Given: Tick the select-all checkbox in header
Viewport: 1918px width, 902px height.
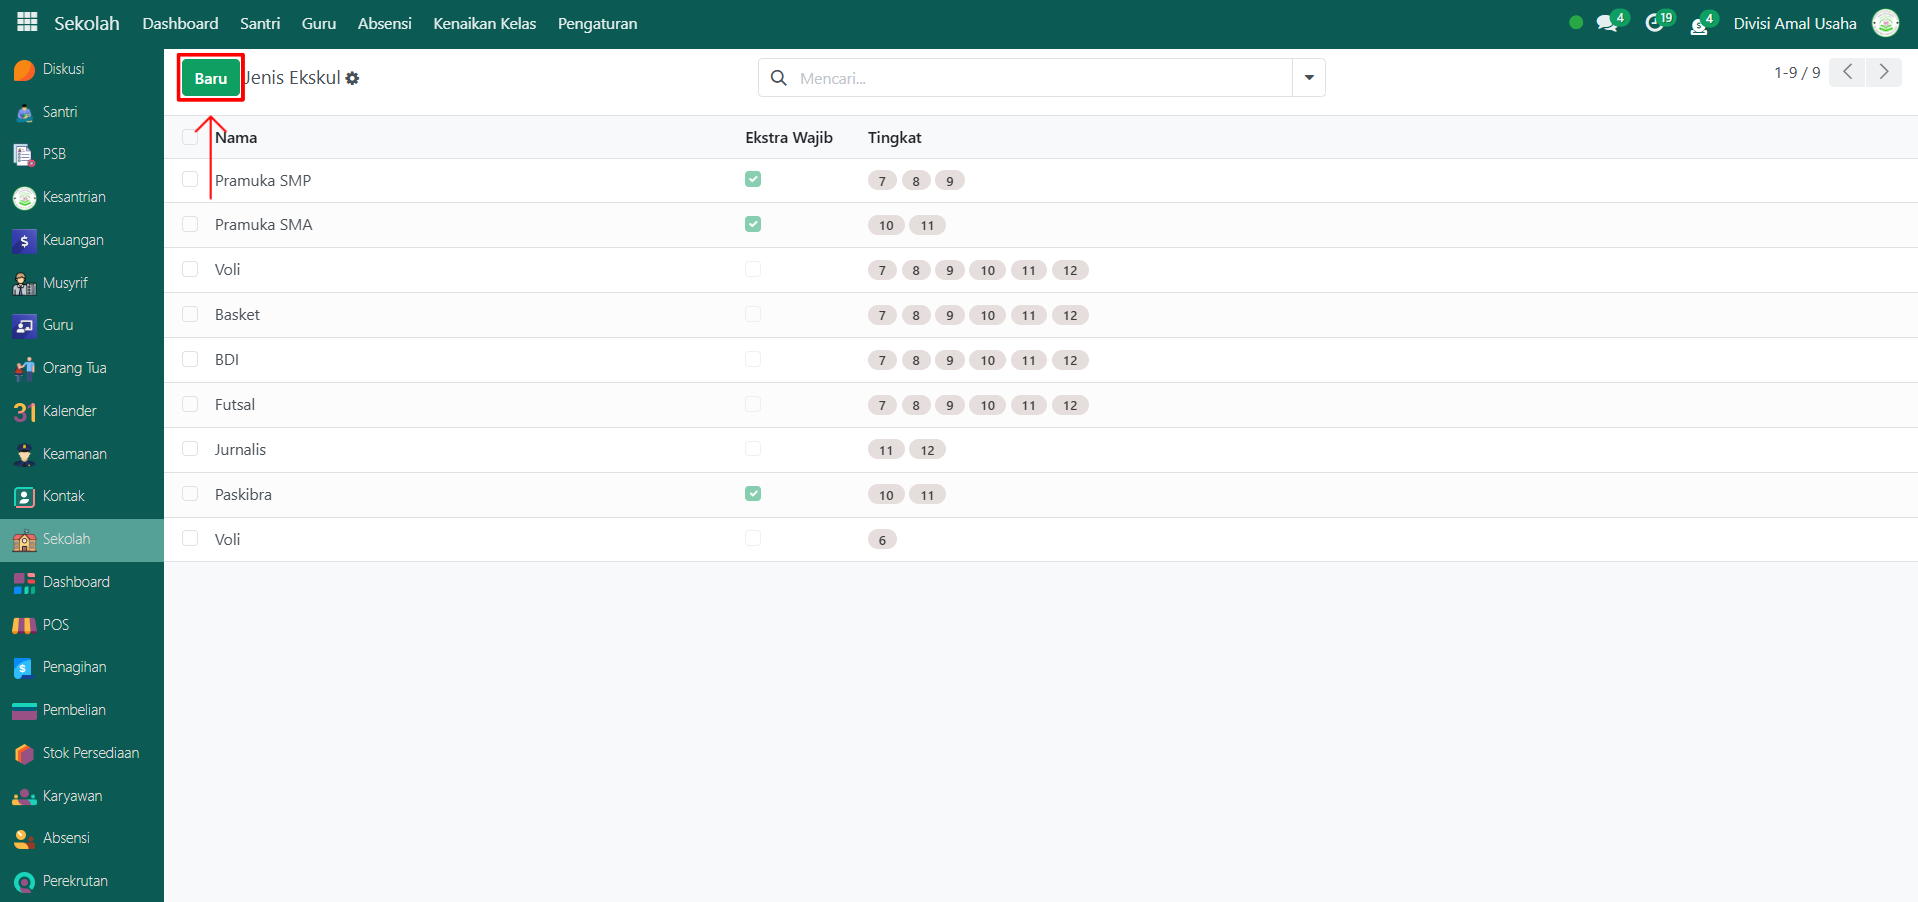Looking at the screenshot, I should click(x=190, y=137).
